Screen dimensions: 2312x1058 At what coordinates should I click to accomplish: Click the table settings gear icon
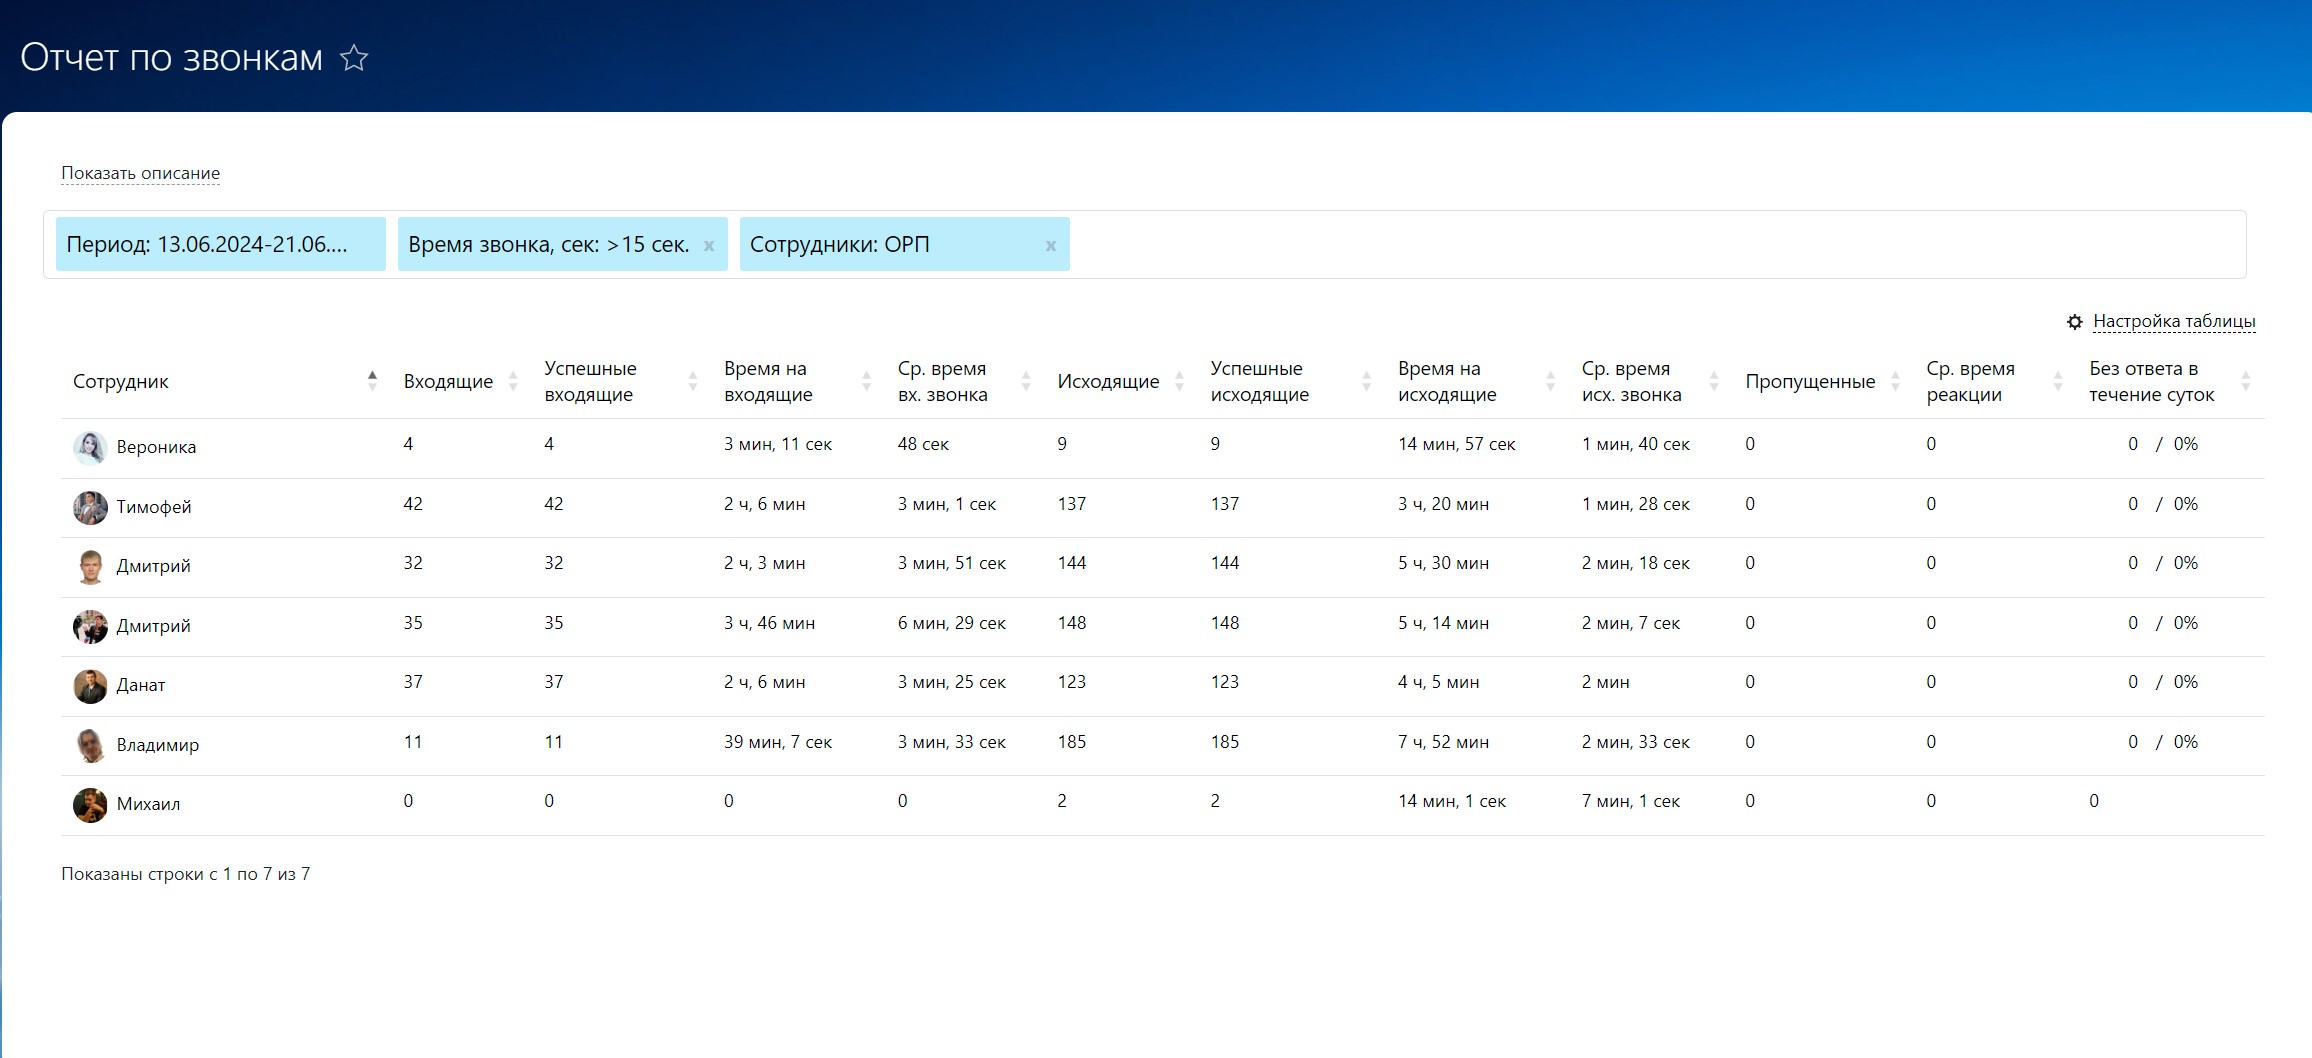click(2074, 322)
